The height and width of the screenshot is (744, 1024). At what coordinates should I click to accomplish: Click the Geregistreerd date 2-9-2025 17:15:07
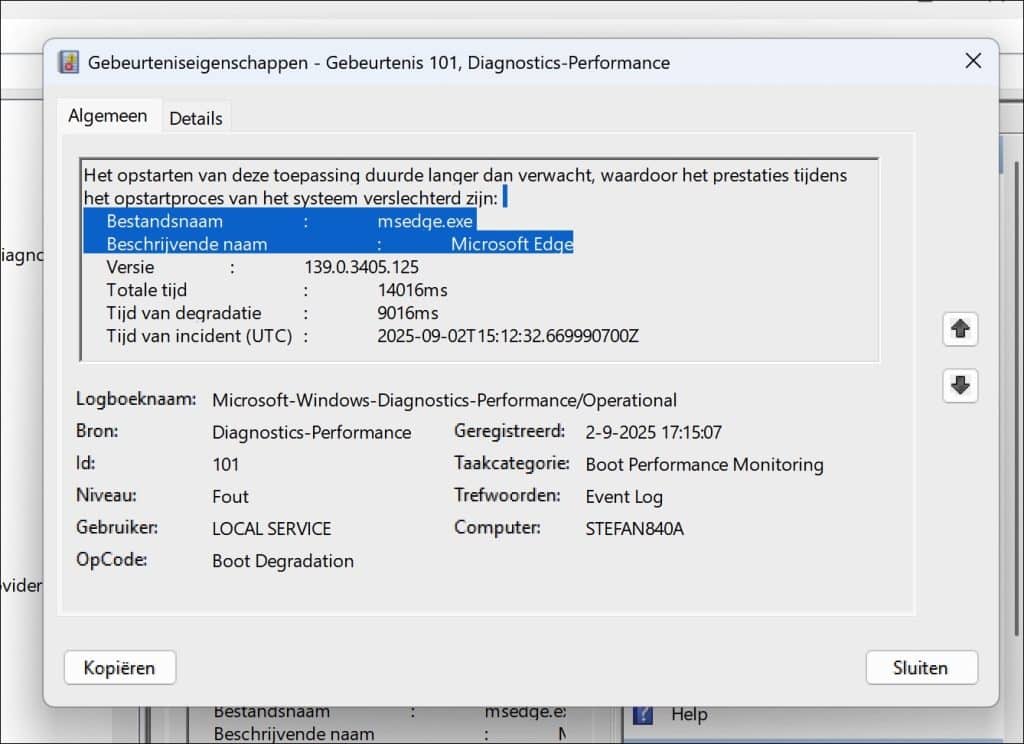pos(653,432)
